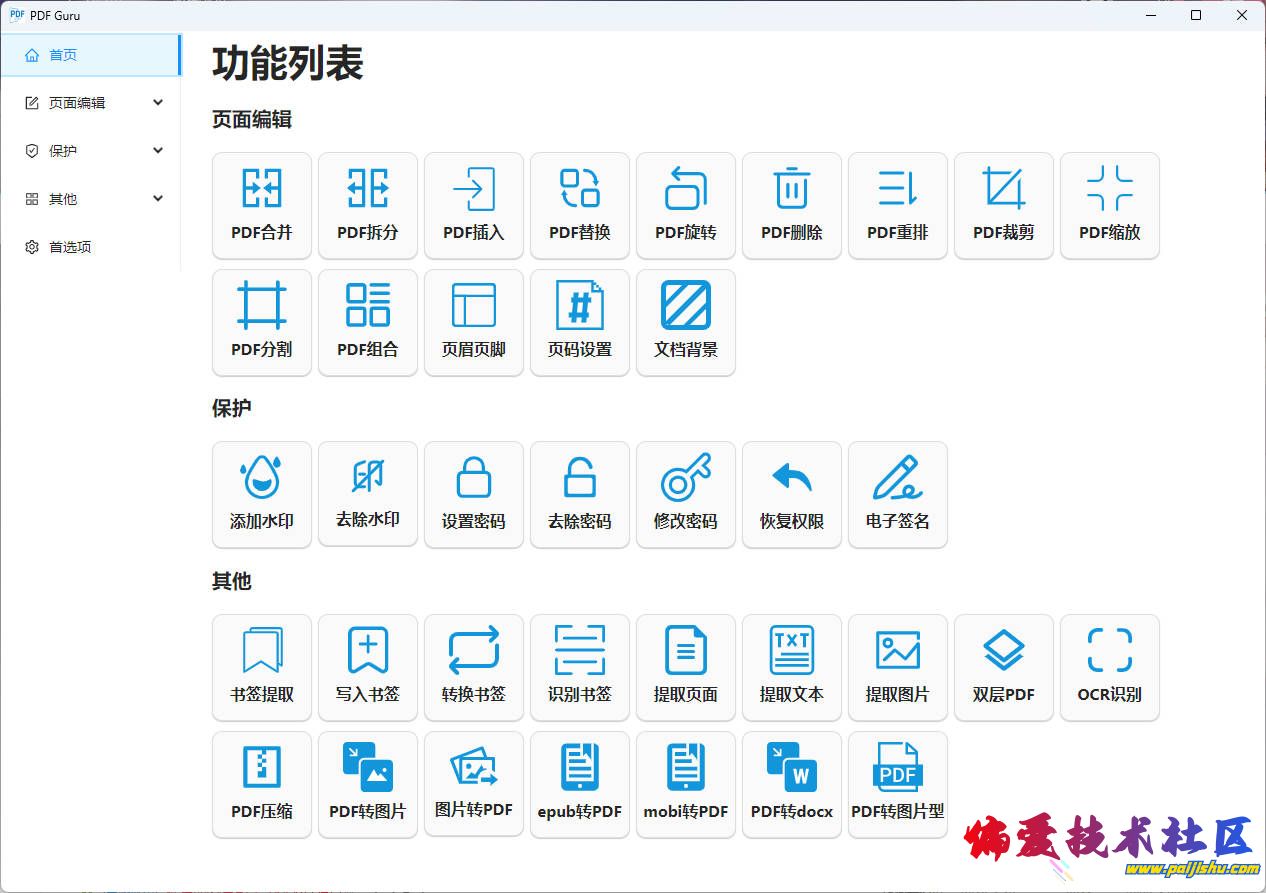
Task: Expand the 页面编辑 sidebar chevron
Action: pyautogui.click(x=158, y=102)
